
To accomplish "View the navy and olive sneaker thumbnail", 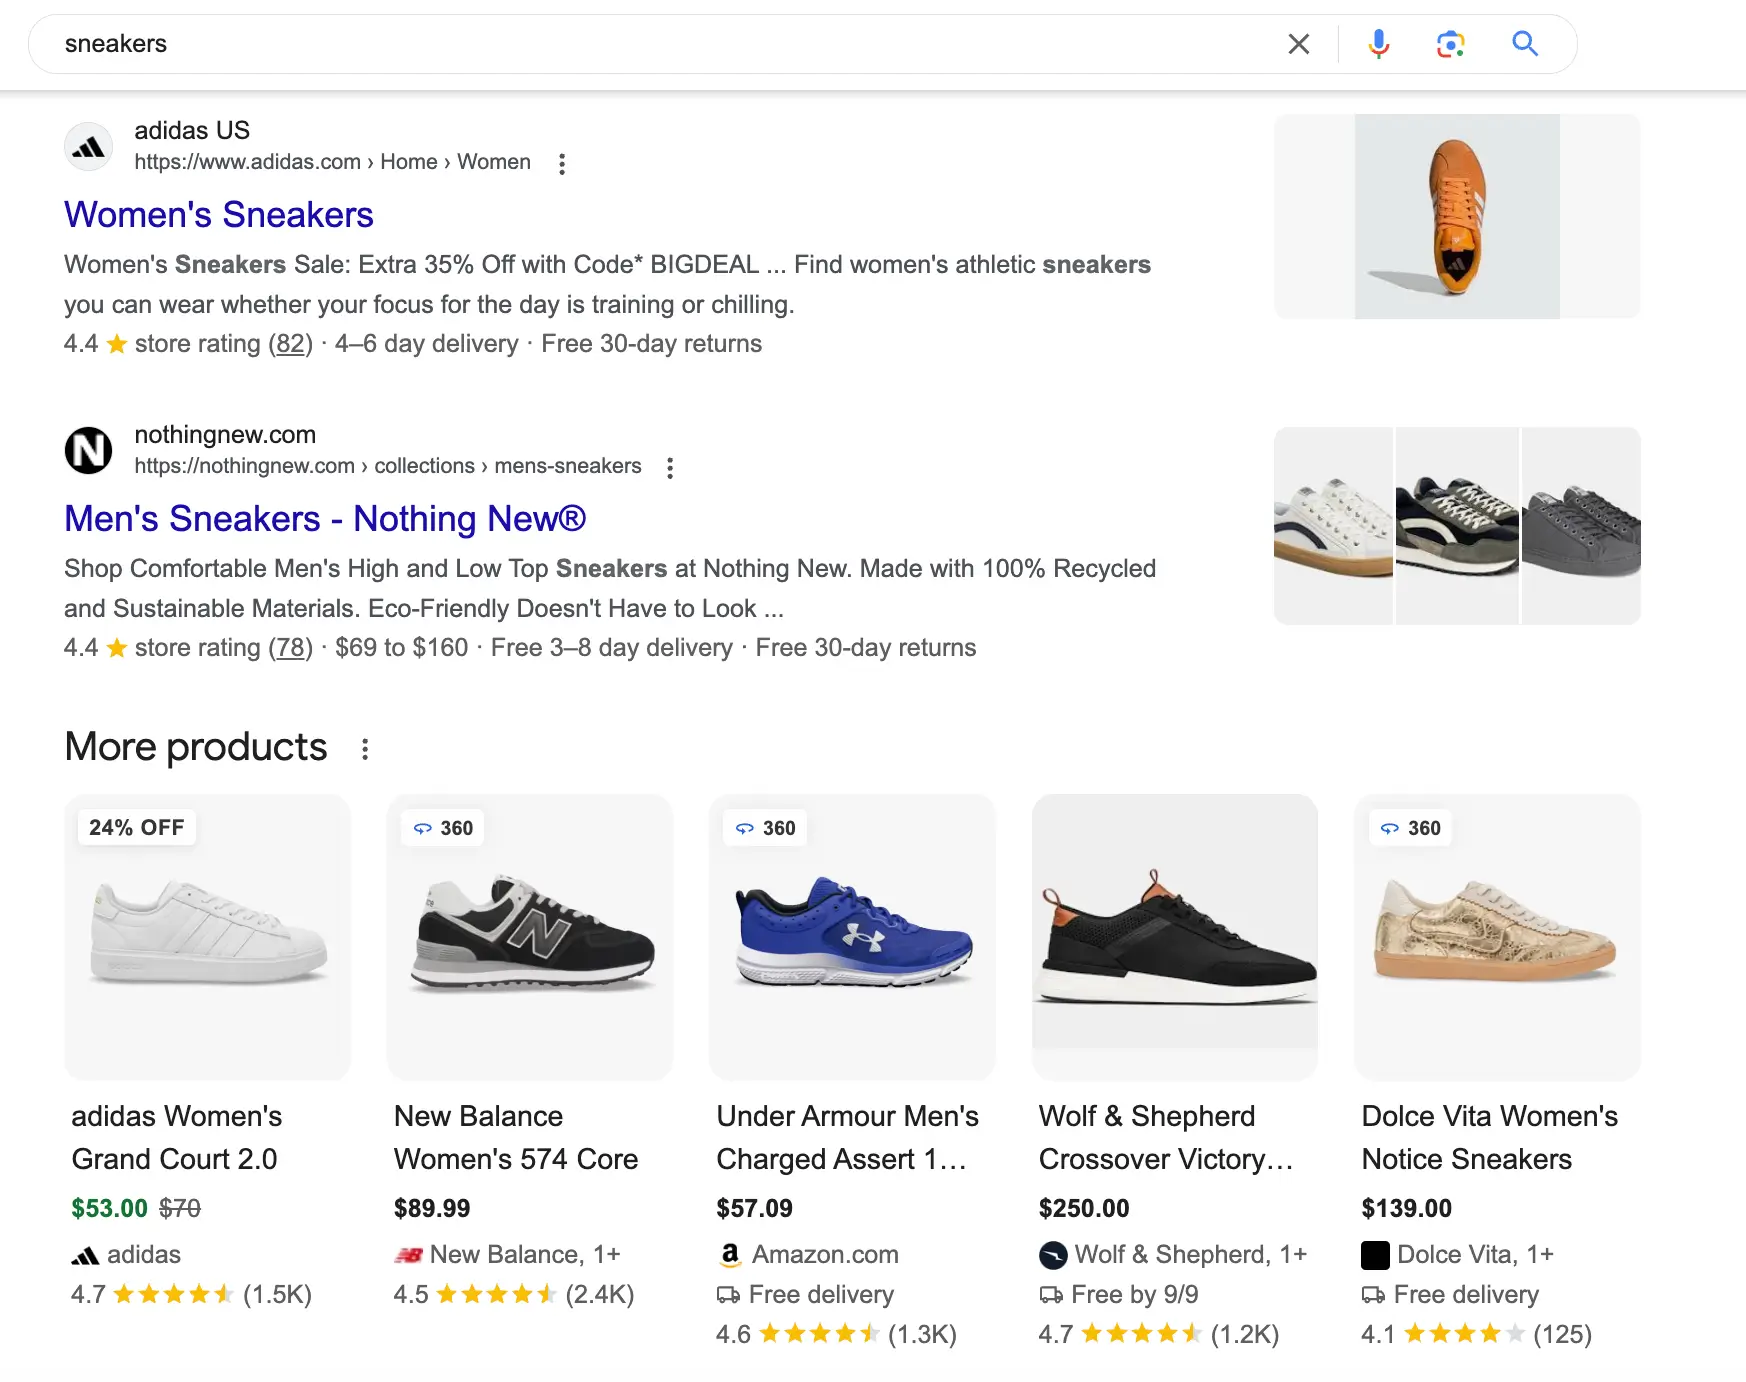I will 1457,526.
